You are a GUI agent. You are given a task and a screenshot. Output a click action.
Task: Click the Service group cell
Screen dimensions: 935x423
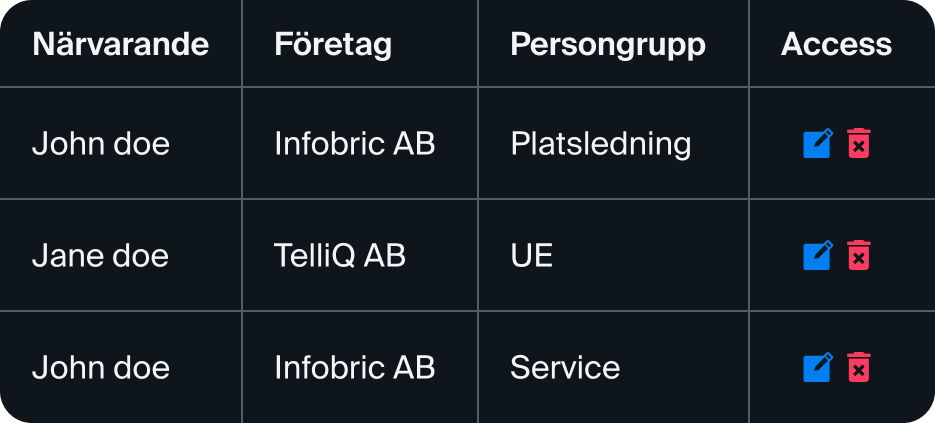pyautogui.click(x=565, y=367)
